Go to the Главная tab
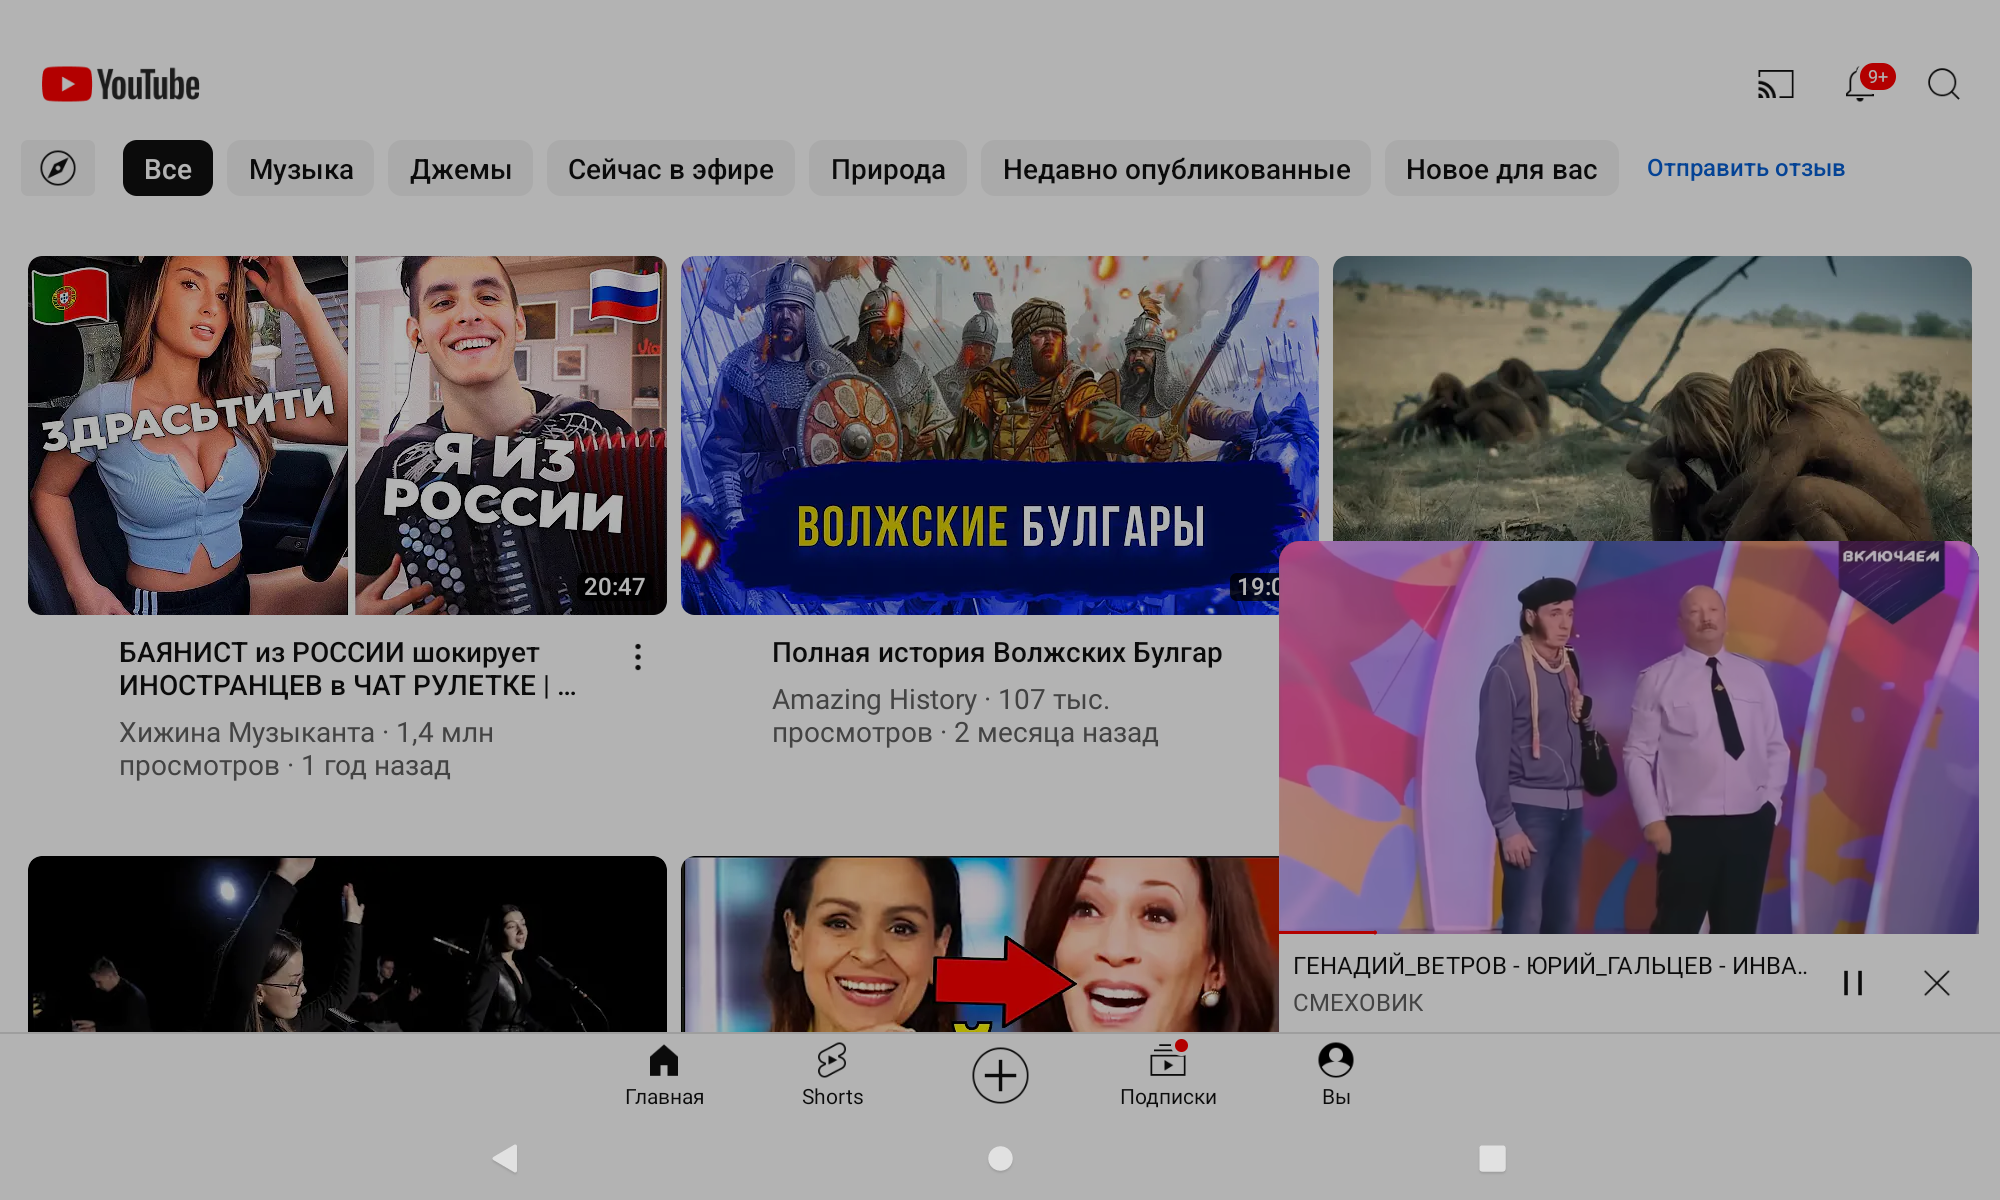 tap(664, 1076)
